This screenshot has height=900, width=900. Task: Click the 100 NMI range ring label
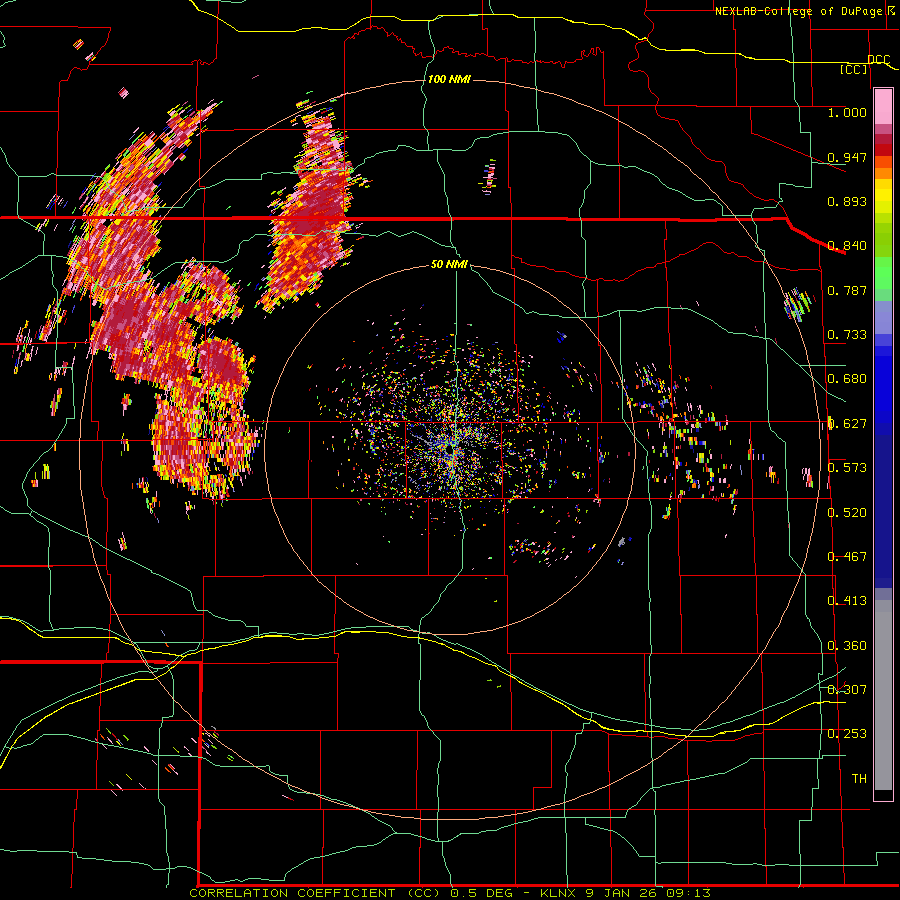(x=449, y=79)
